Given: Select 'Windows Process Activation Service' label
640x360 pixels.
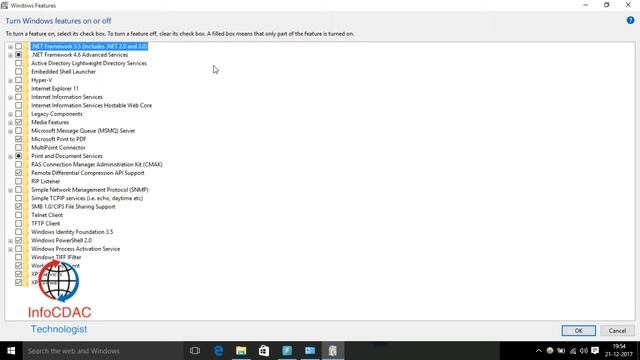Looking at the screenshot, I should click(x=76, y=249).
